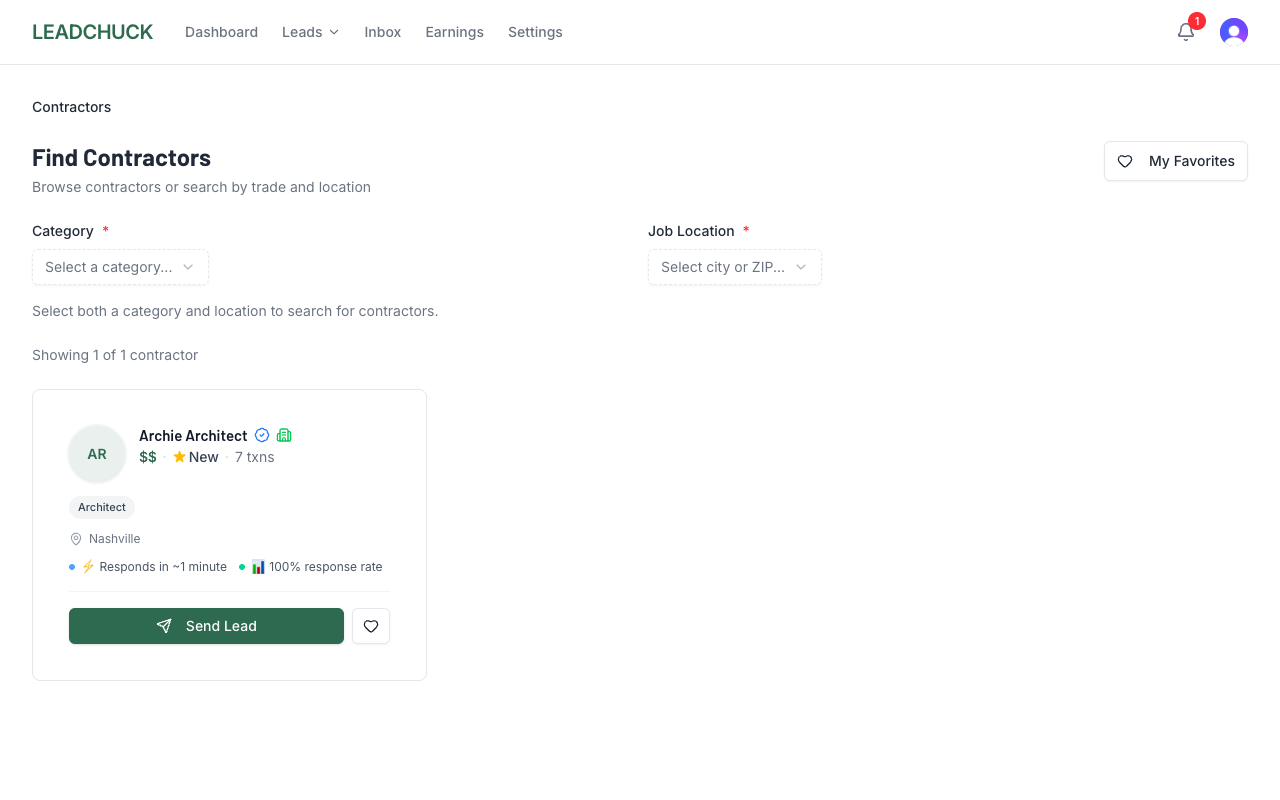
Task: Open Settings from the top navigation
Action: (x=535, y=32)
